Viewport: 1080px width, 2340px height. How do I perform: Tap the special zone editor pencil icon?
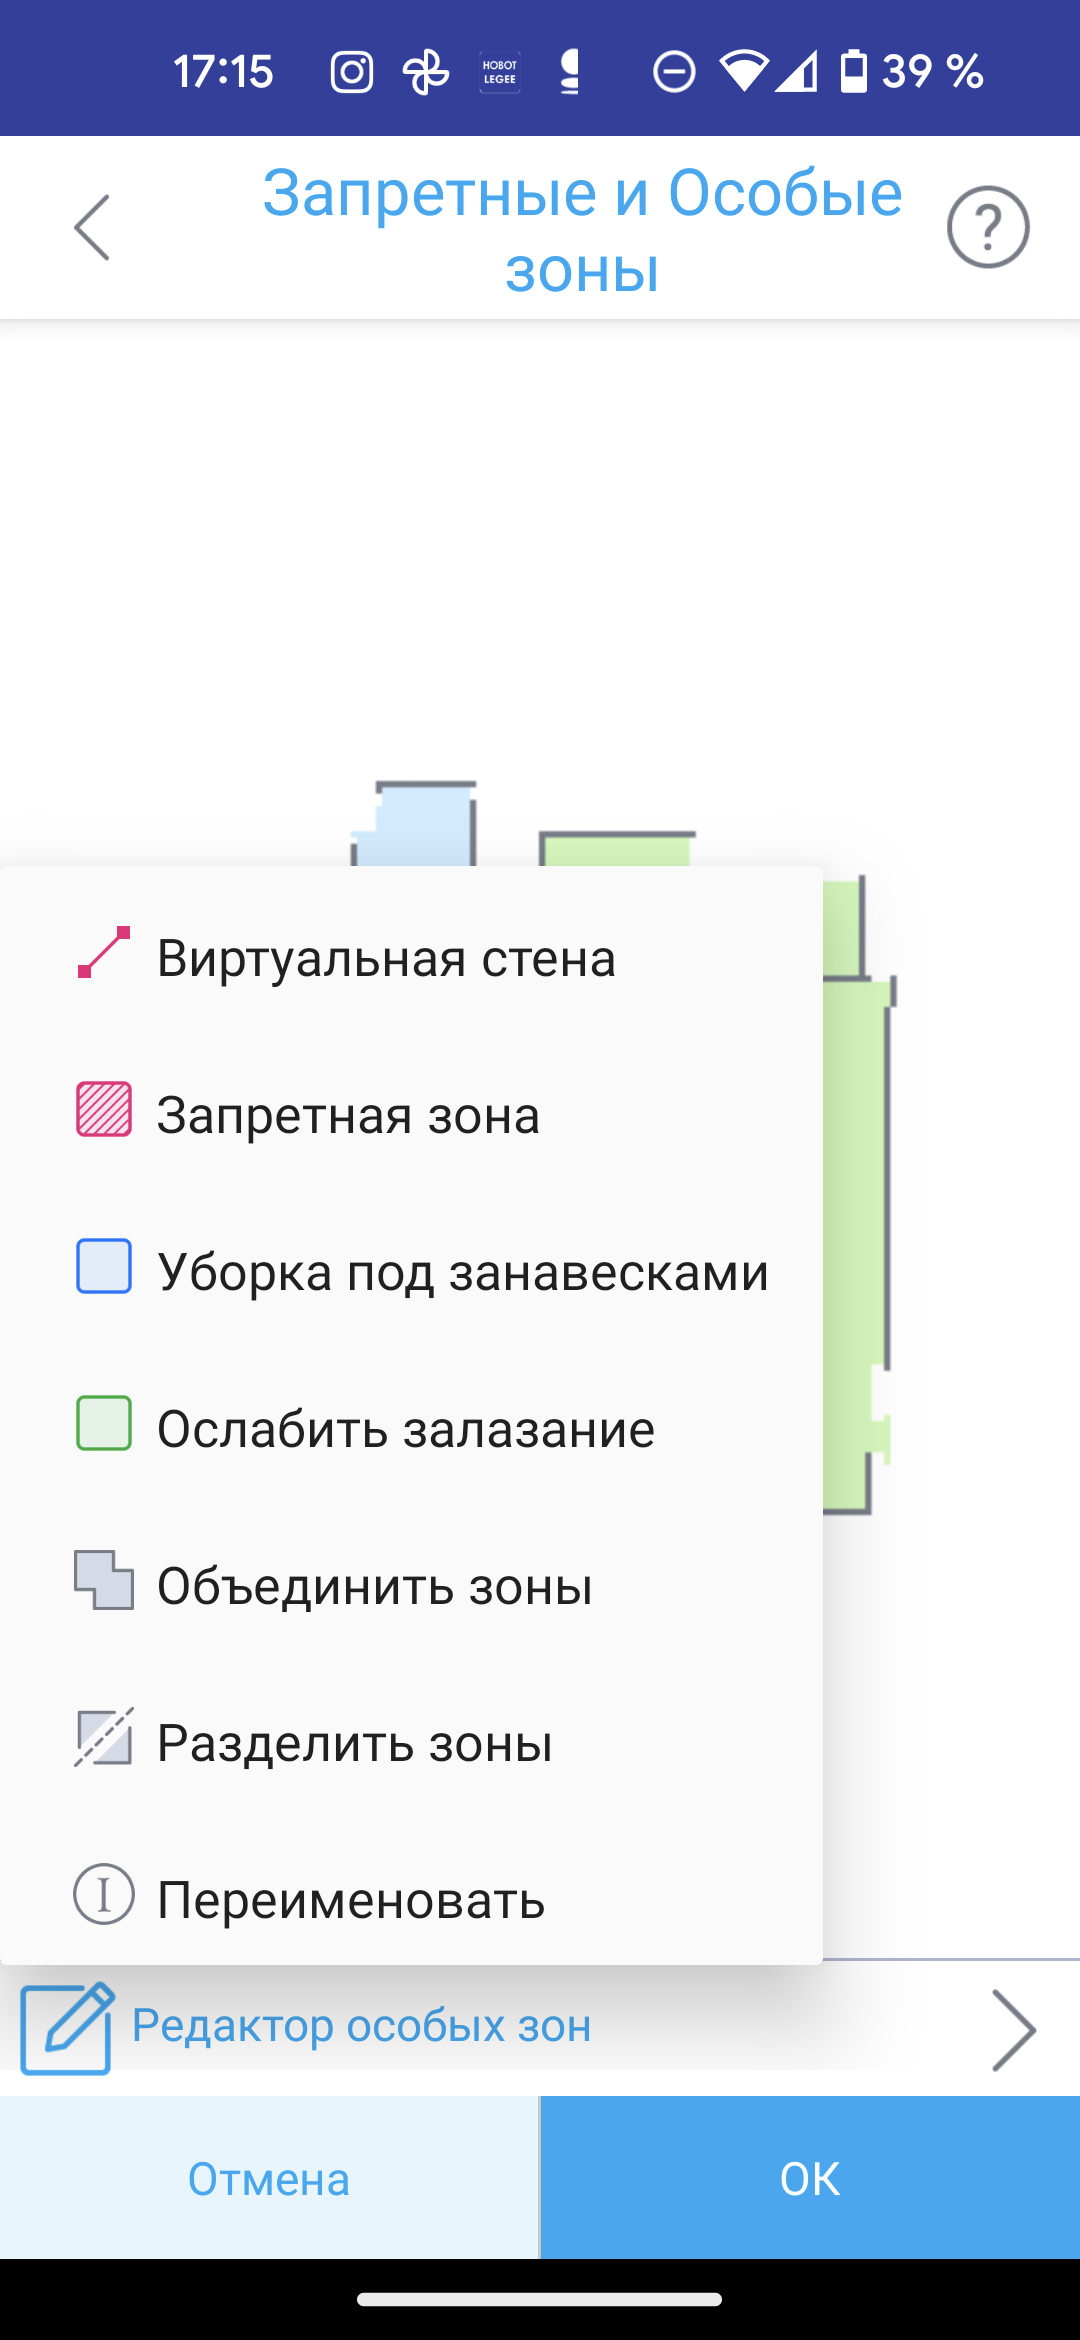pos(67,2028)
